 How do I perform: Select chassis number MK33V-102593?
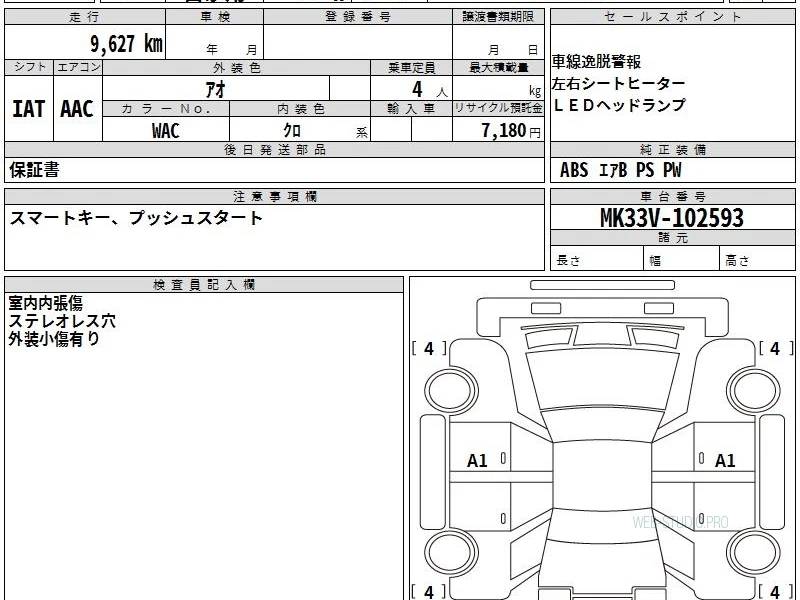tap(672, 218)
